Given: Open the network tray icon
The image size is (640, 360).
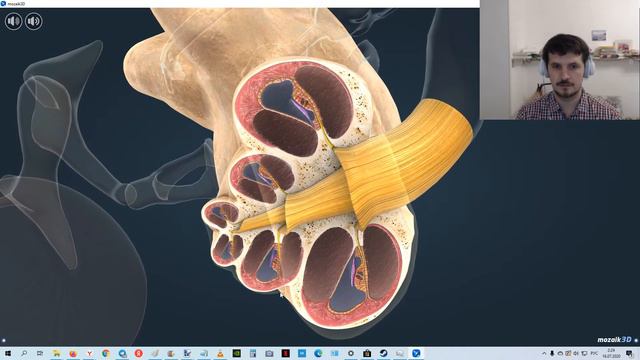Looking at the screenshot, I should (x=584, y=353).
